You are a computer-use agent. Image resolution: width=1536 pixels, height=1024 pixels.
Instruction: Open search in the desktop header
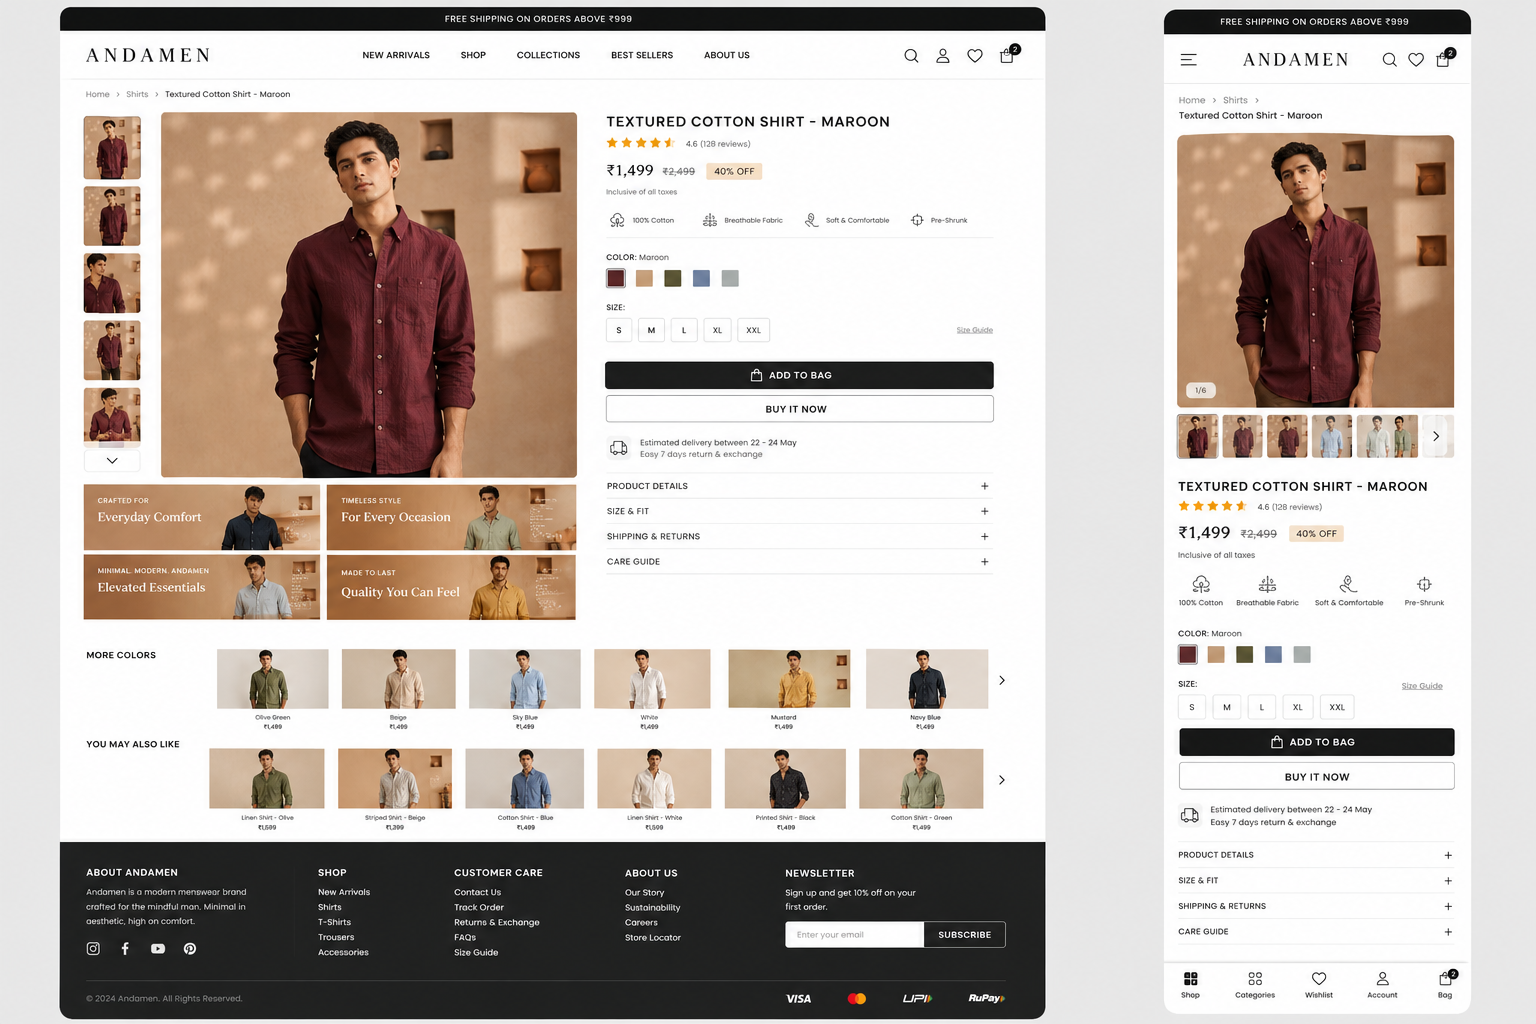[911, 56]
